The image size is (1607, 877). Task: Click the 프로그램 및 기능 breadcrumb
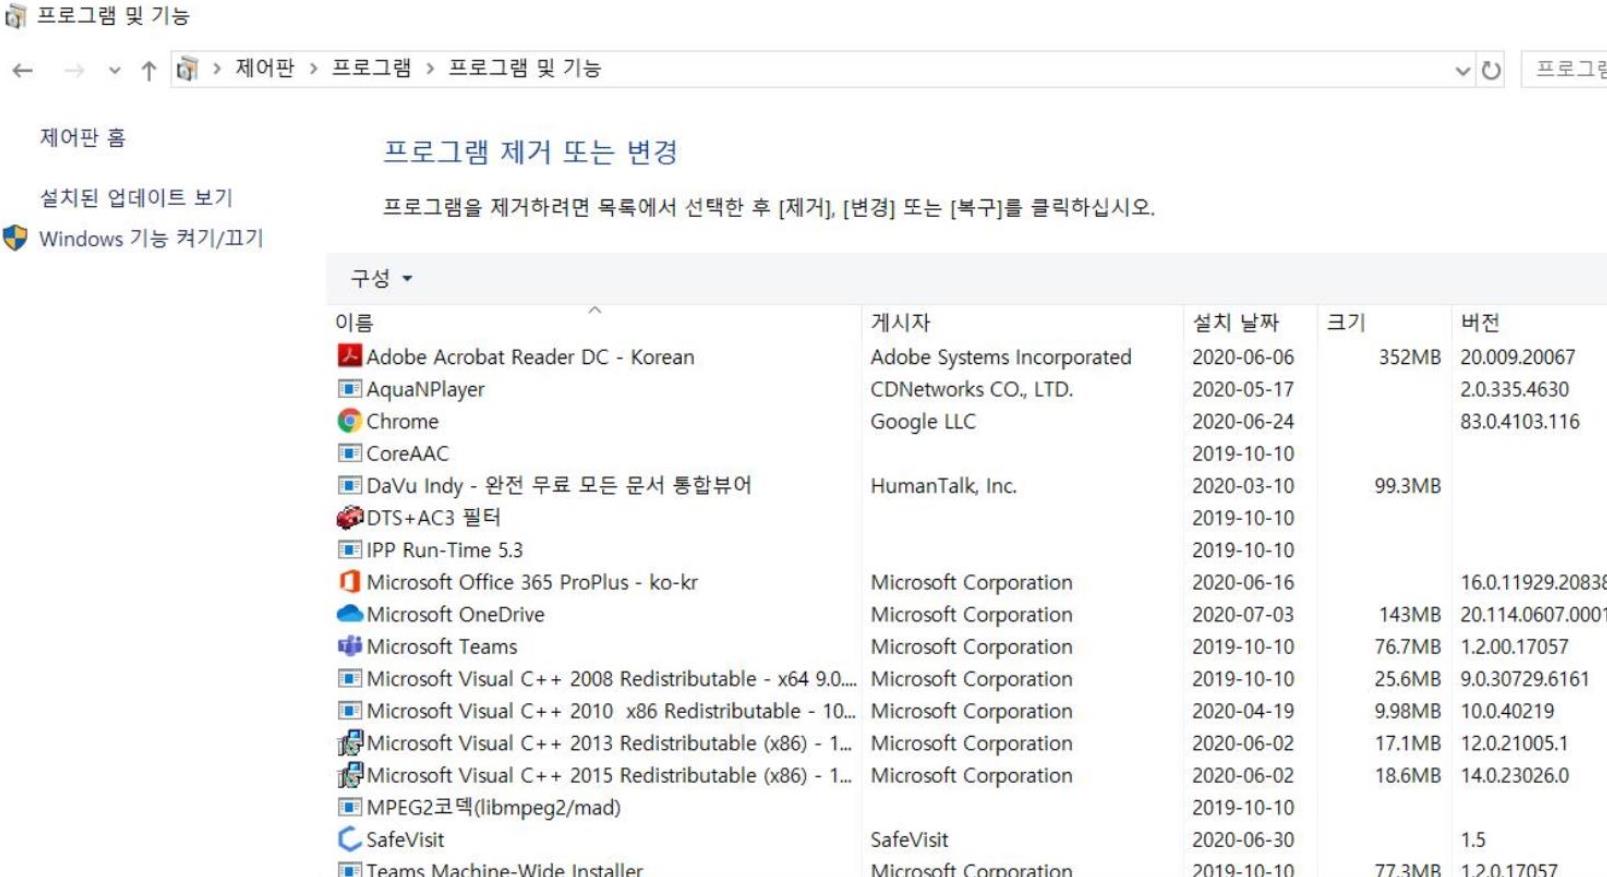tap(525, 68)
